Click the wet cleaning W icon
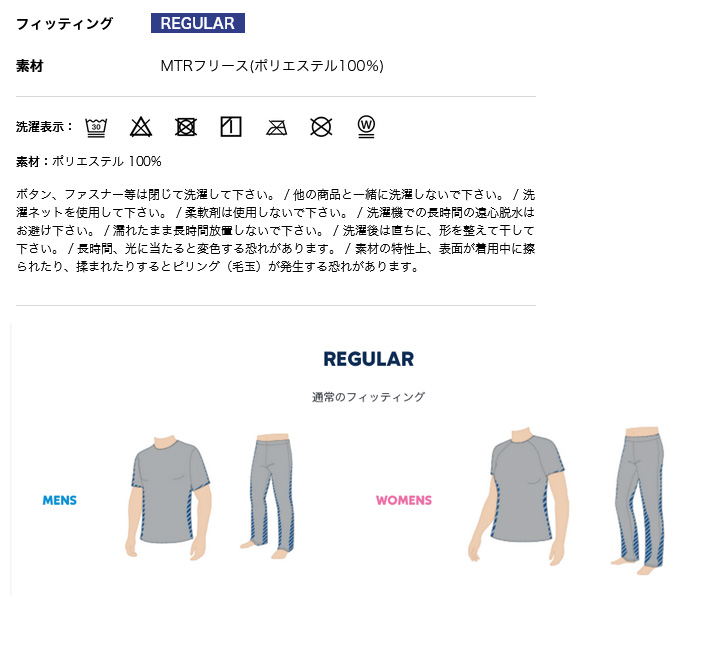Image resolution: width=724 pixels, height=648 pixels. (x=366, y=127)
